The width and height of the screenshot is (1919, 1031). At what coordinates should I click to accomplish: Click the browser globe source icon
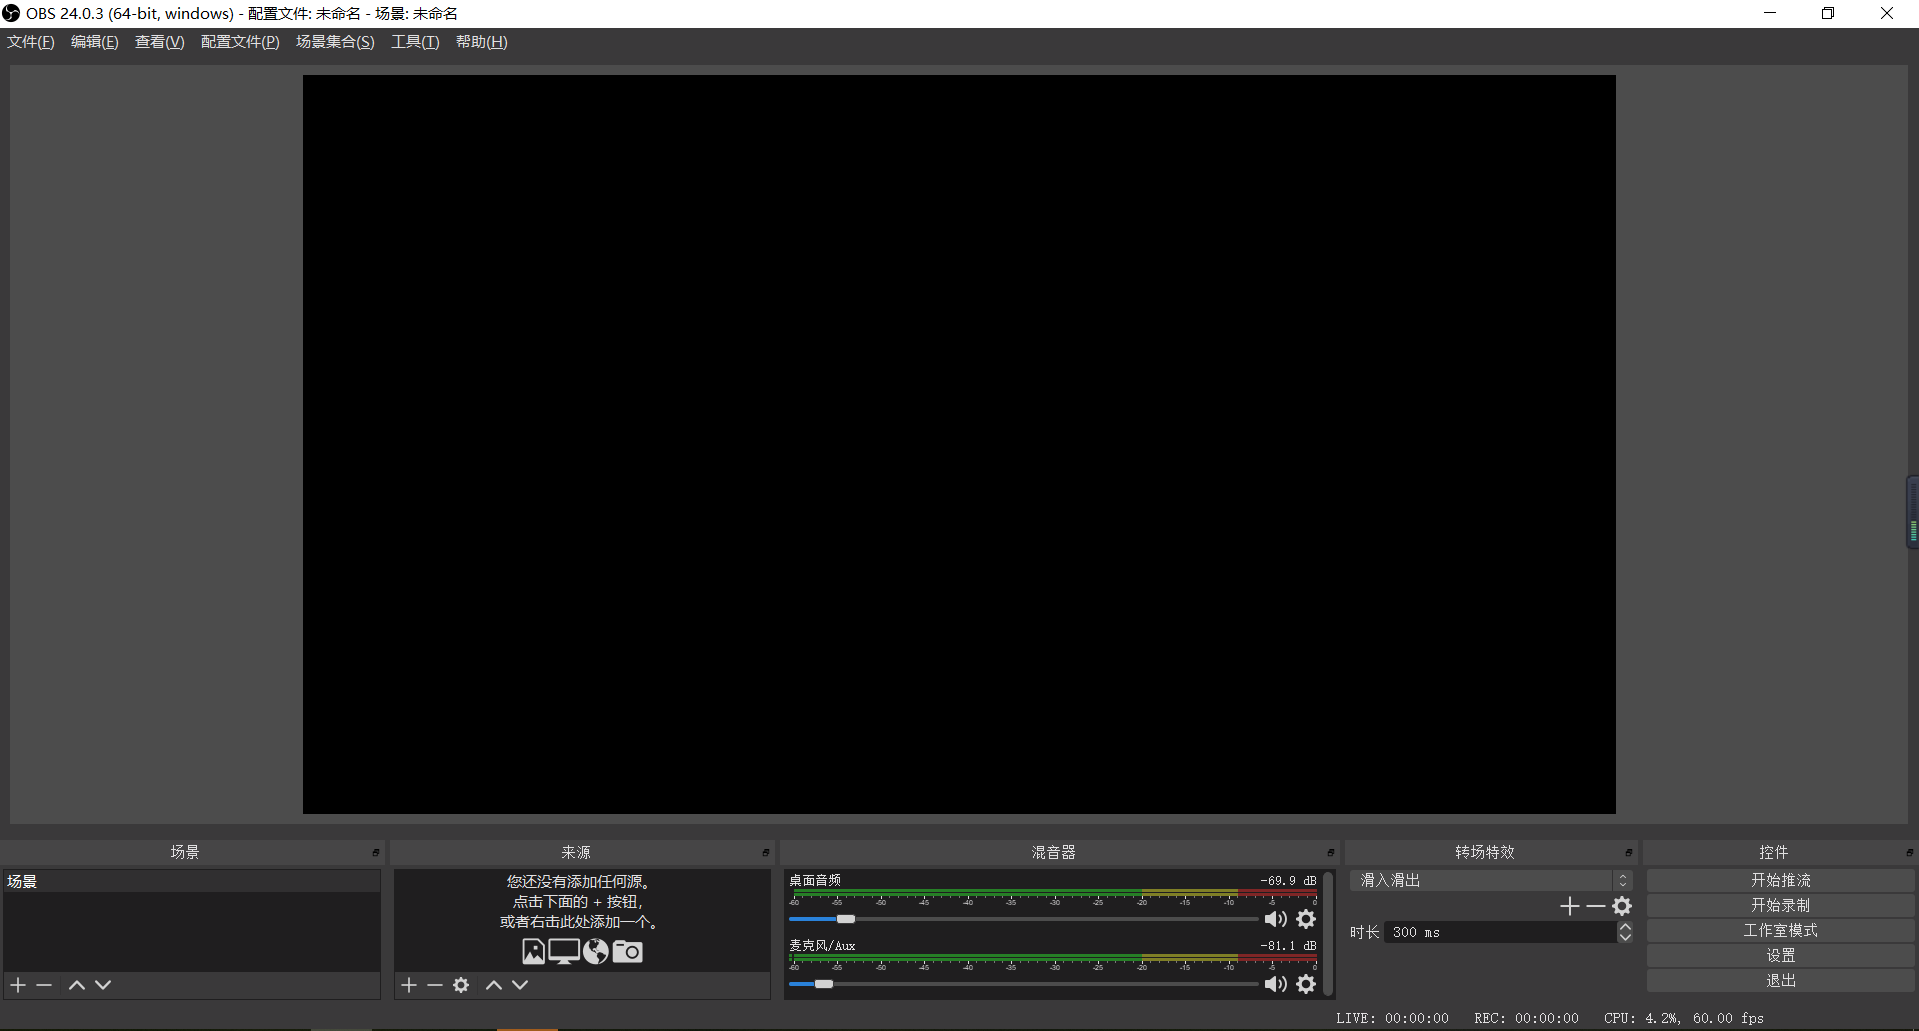596,952
